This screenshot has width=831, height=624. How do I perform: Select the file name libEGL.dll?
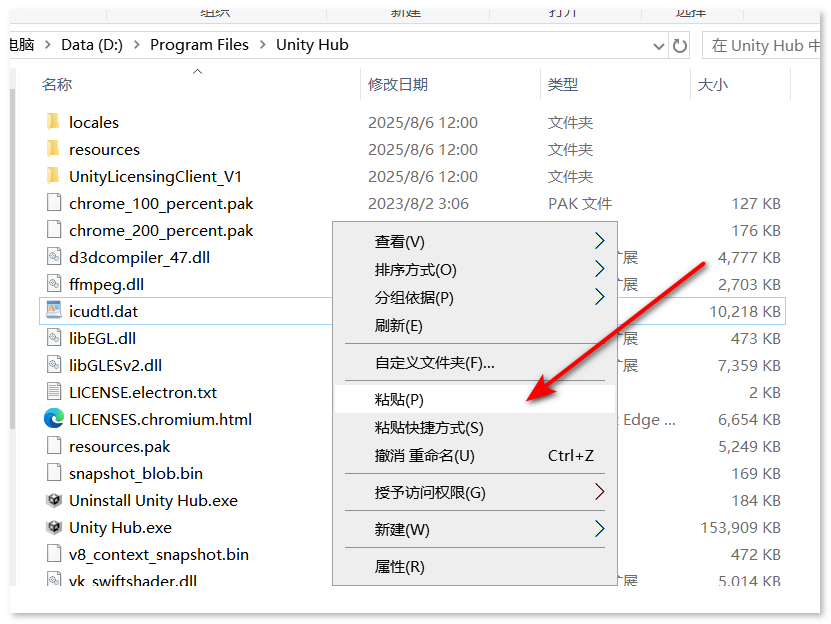pos(102,338)
